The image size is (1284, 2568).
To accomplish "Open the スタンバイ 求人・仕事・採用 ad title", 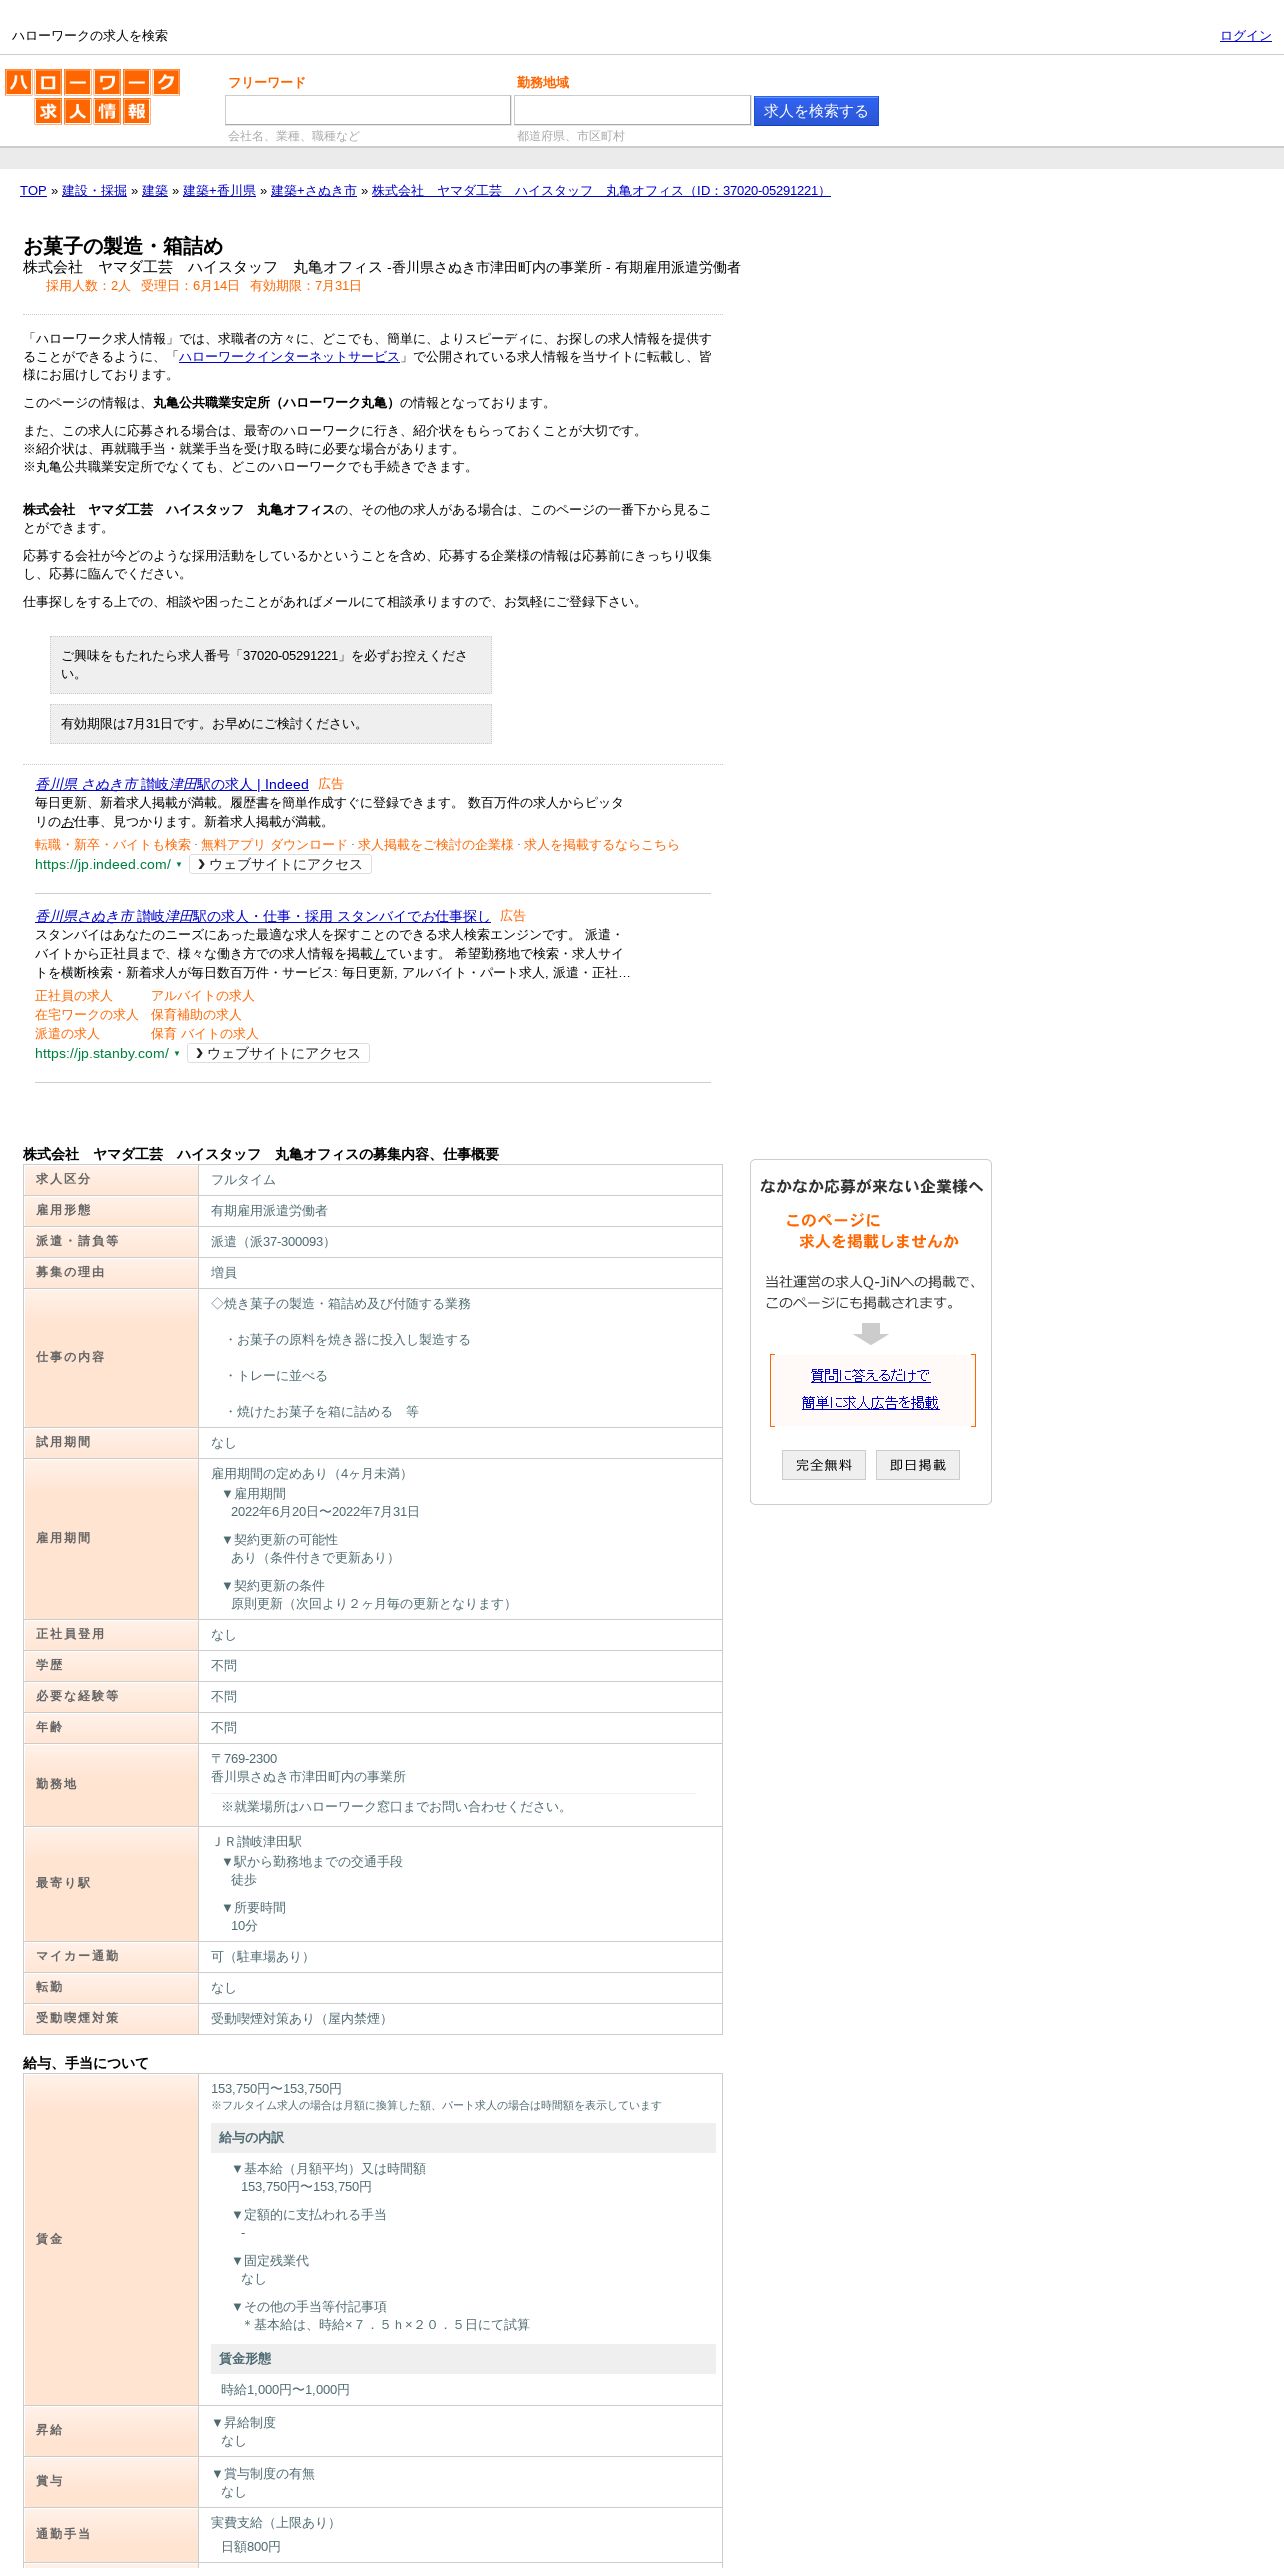I will coord(263,916).
